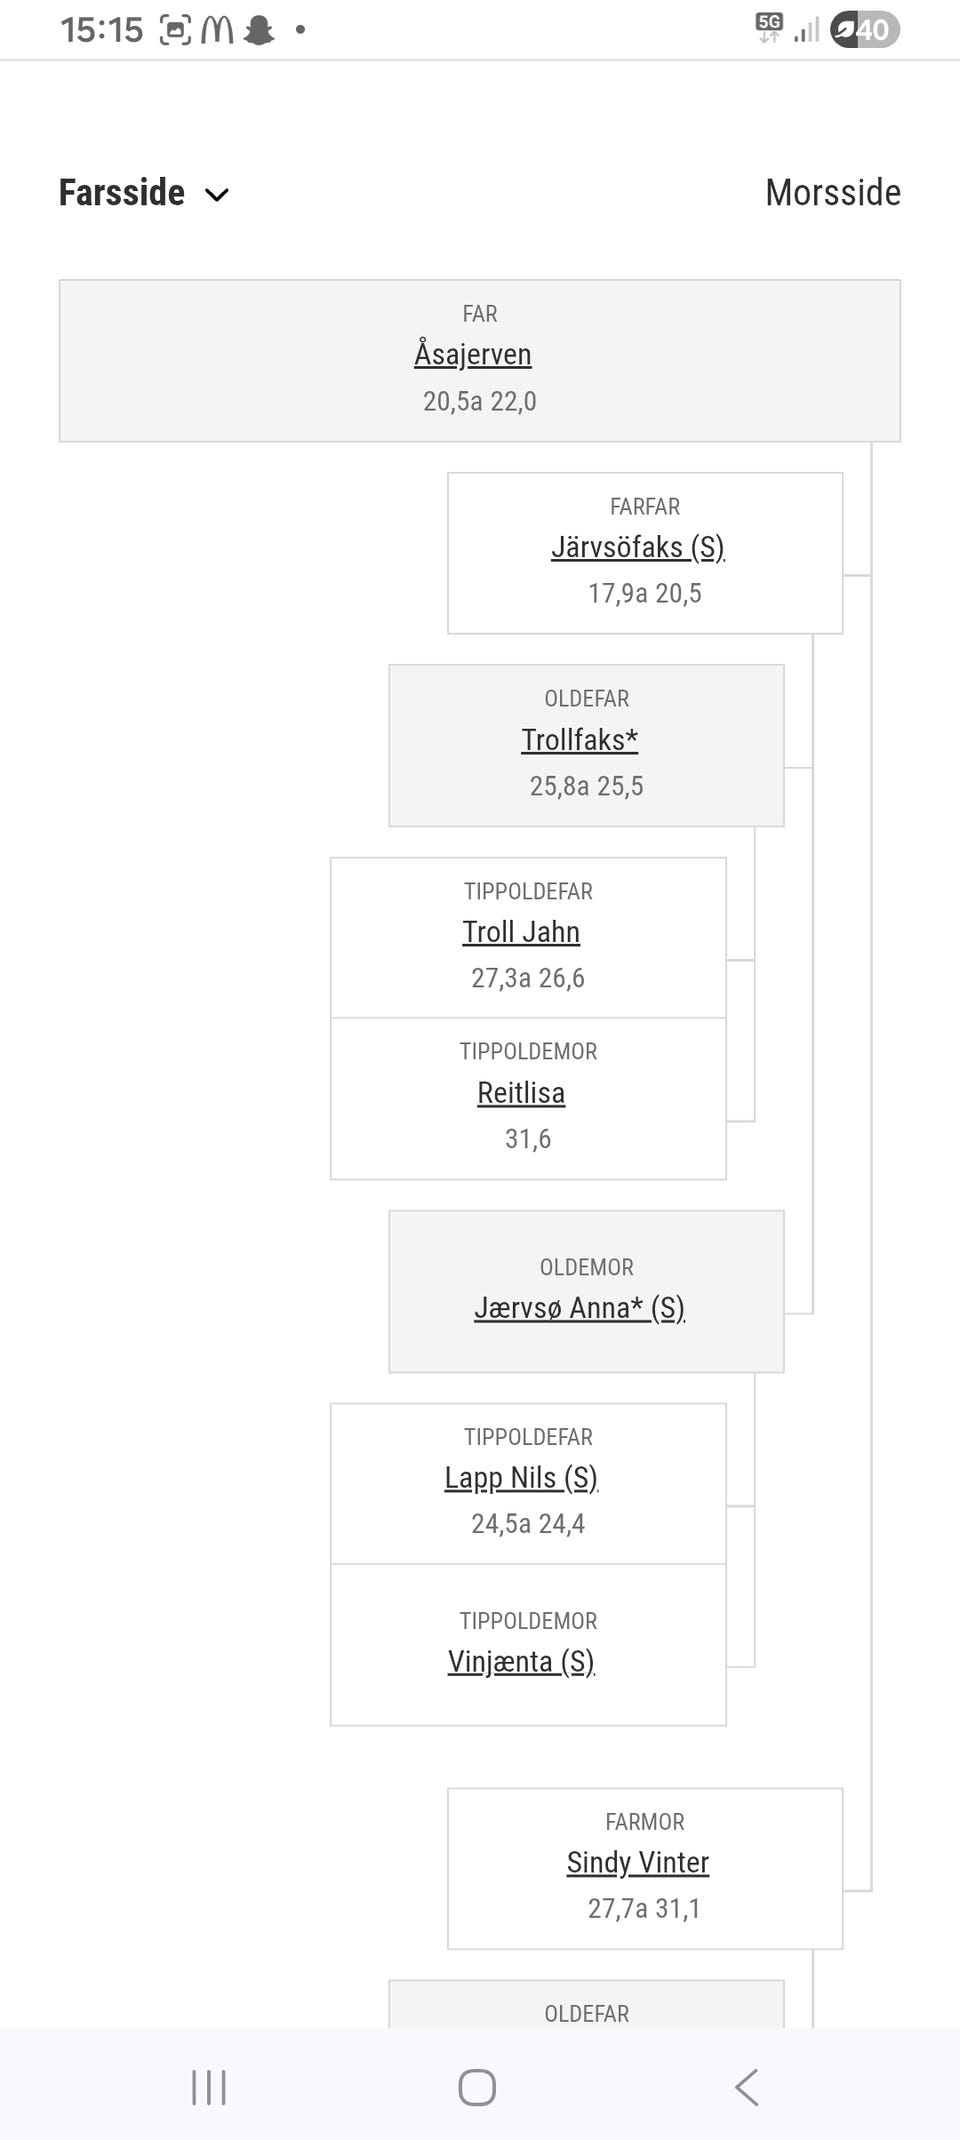This screenshot has width=960, height=2140.
Task: Open the Jærvsø Anna* (S) link
Action: click(580, 1307)
